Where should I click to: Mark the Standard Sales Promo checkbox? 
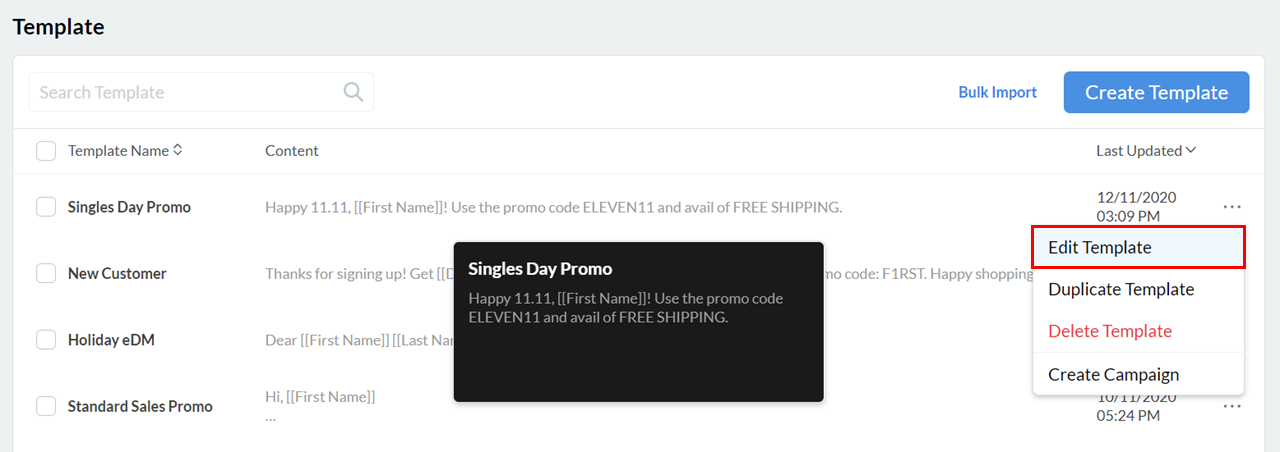[46, 406]
